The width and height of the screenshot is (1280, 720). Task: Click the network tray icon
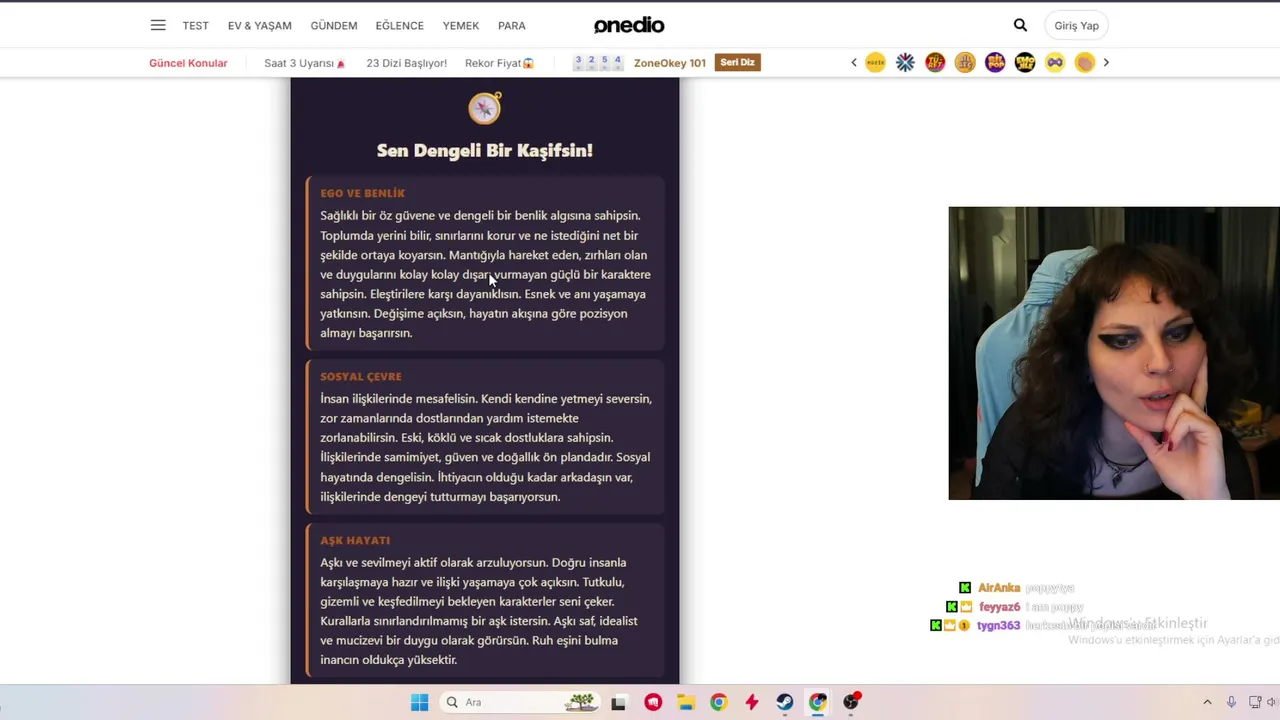pyautogui.click(x=1255, y=703)
